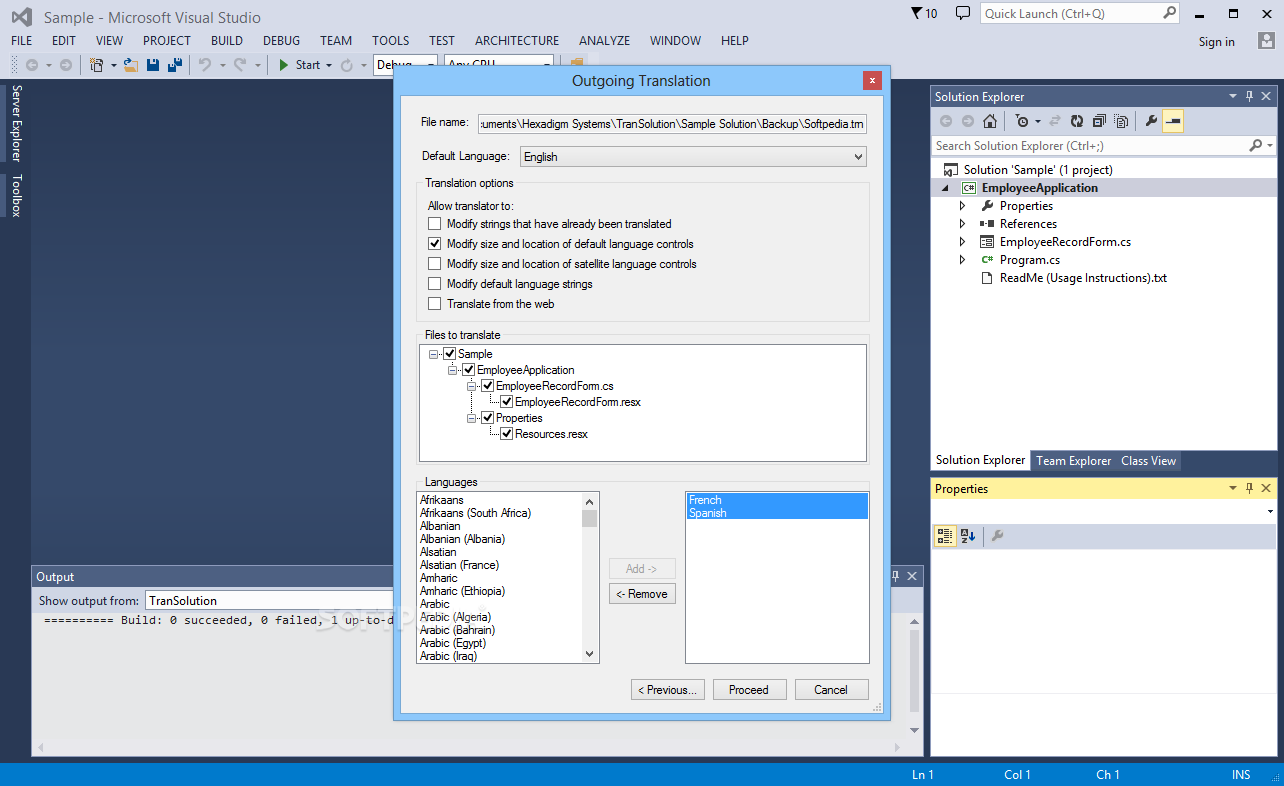Screen dimensions: 1284x786
Task: Click the Undo arrow in toolbar
Action: click(x=205, y=65)
